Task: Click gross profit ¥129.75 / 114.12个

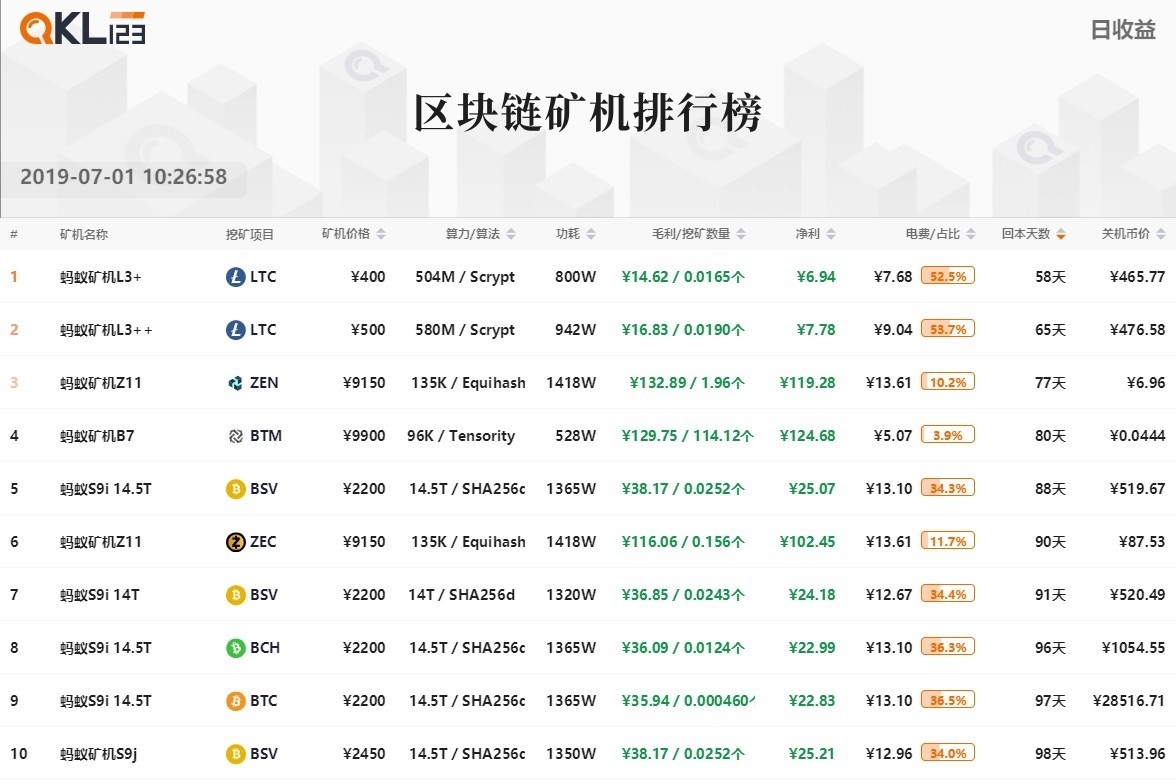Action: (688, 436)
